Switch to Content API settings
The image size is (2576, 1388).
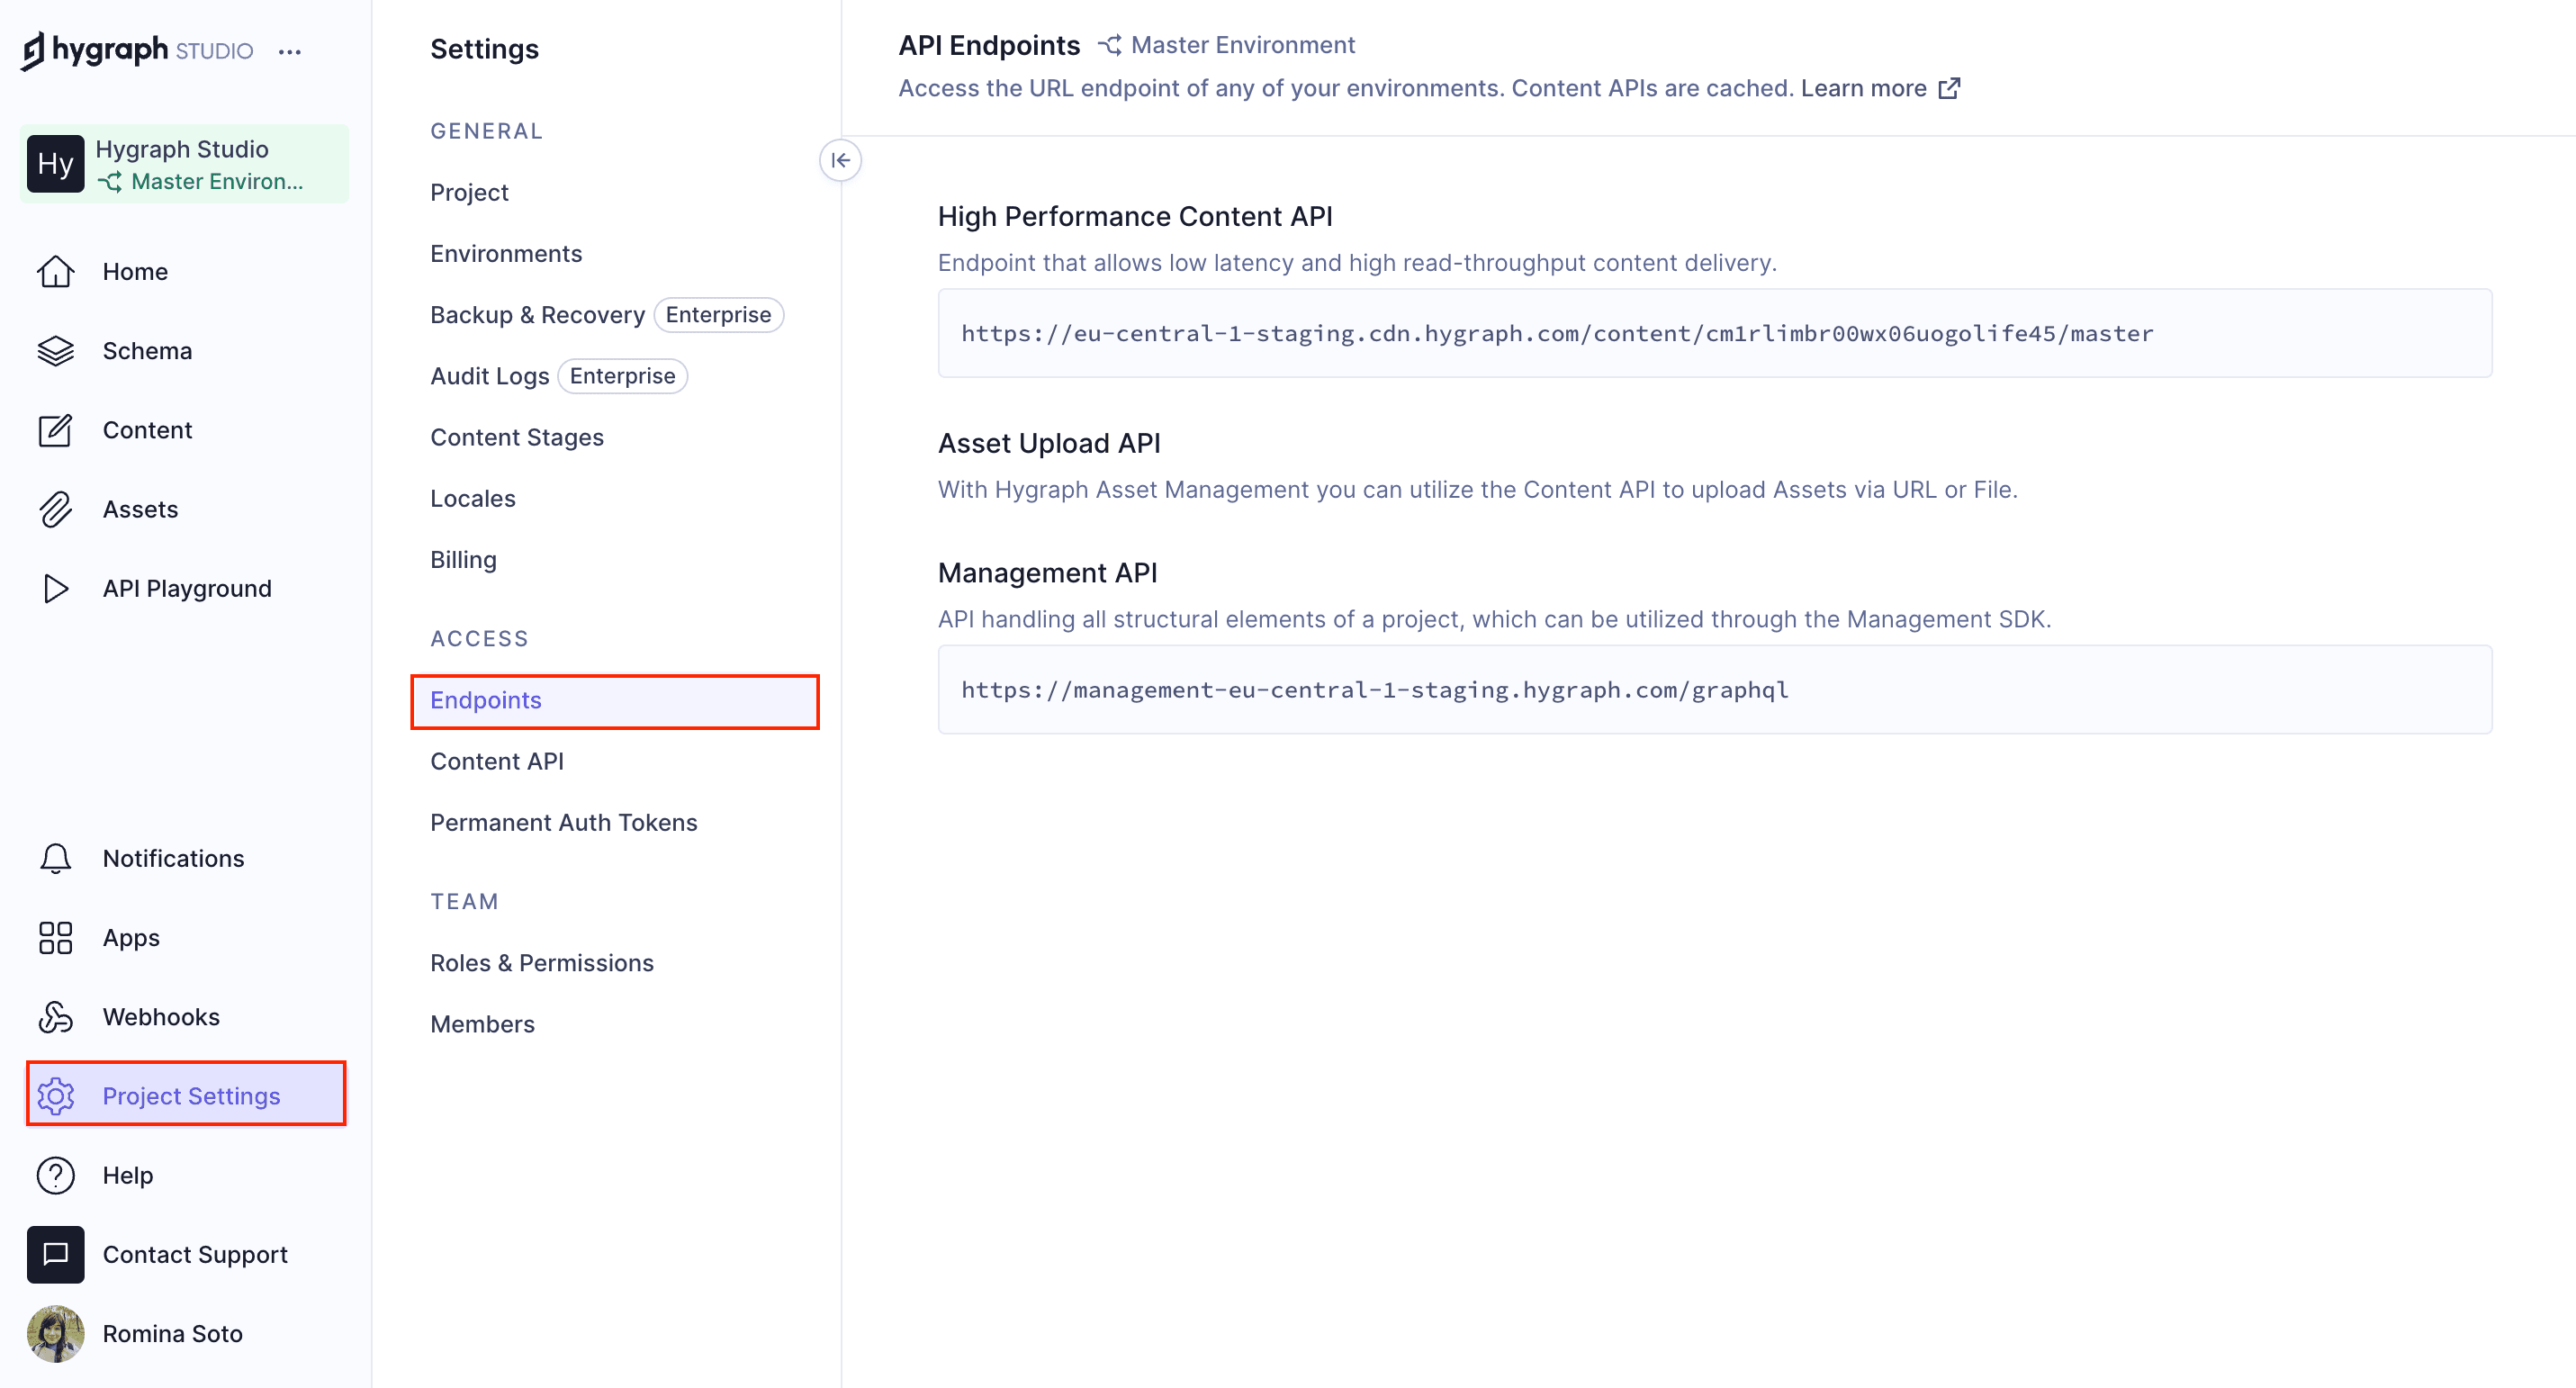pos(496,760)
